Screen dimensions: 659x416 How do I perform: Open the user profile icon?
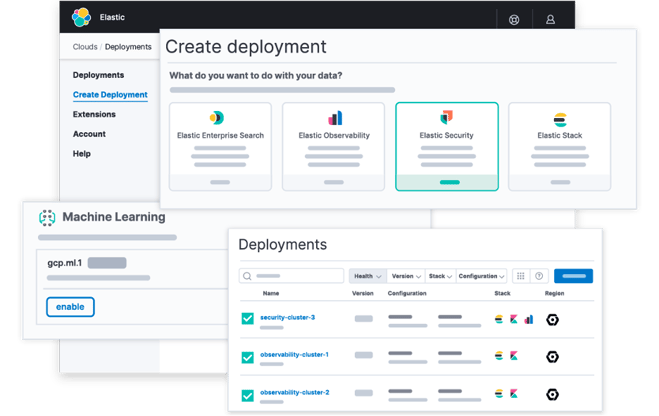pos(550,19)
